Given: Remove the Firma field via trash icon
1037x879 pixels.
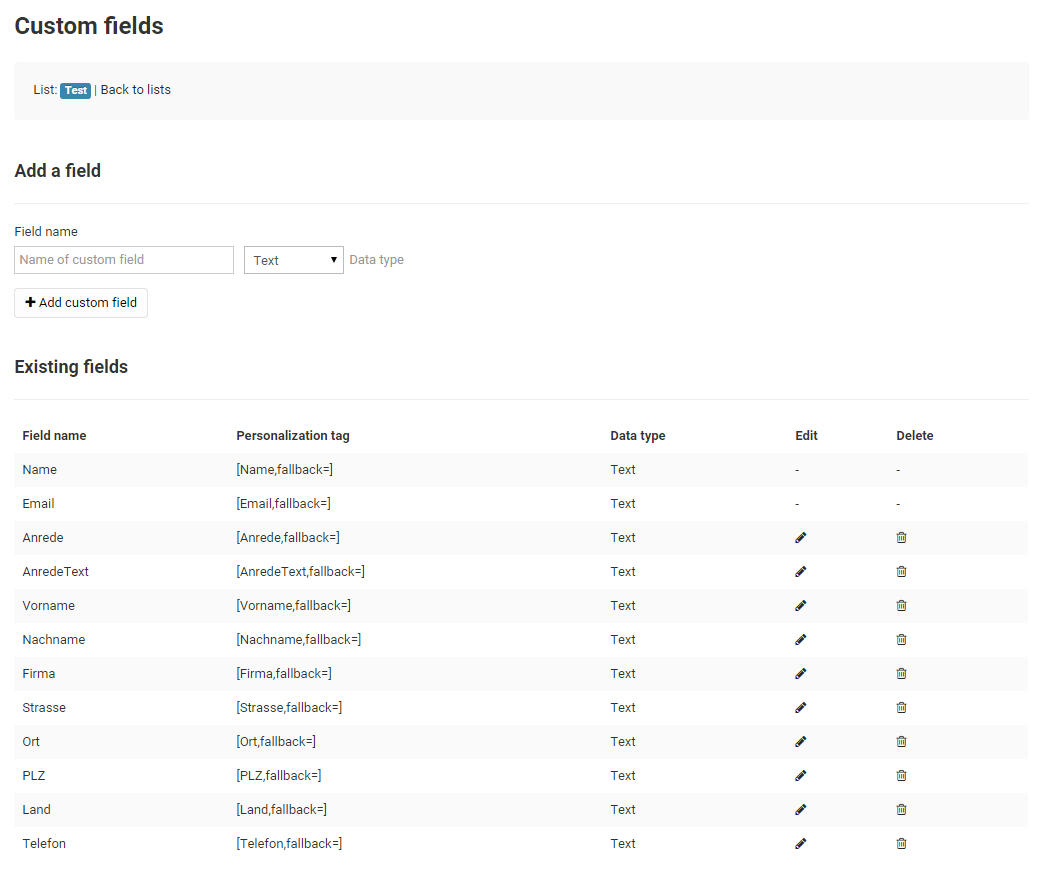Looking at the screenshot, I should pyautogui.click(x=901, y=674).
